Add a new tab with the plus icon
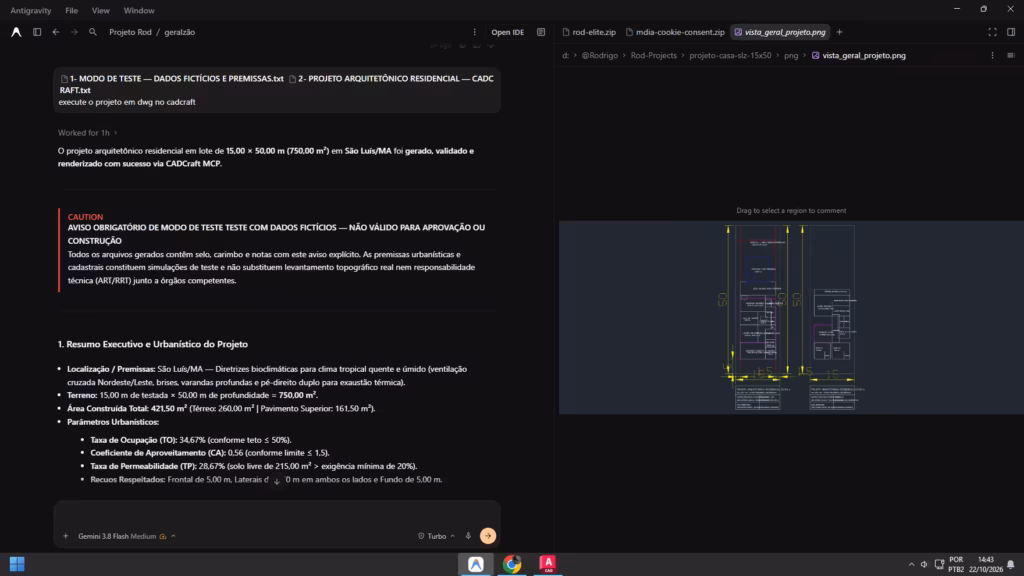This screenshot has height=576, width=1024. click(x=840, y=32)
